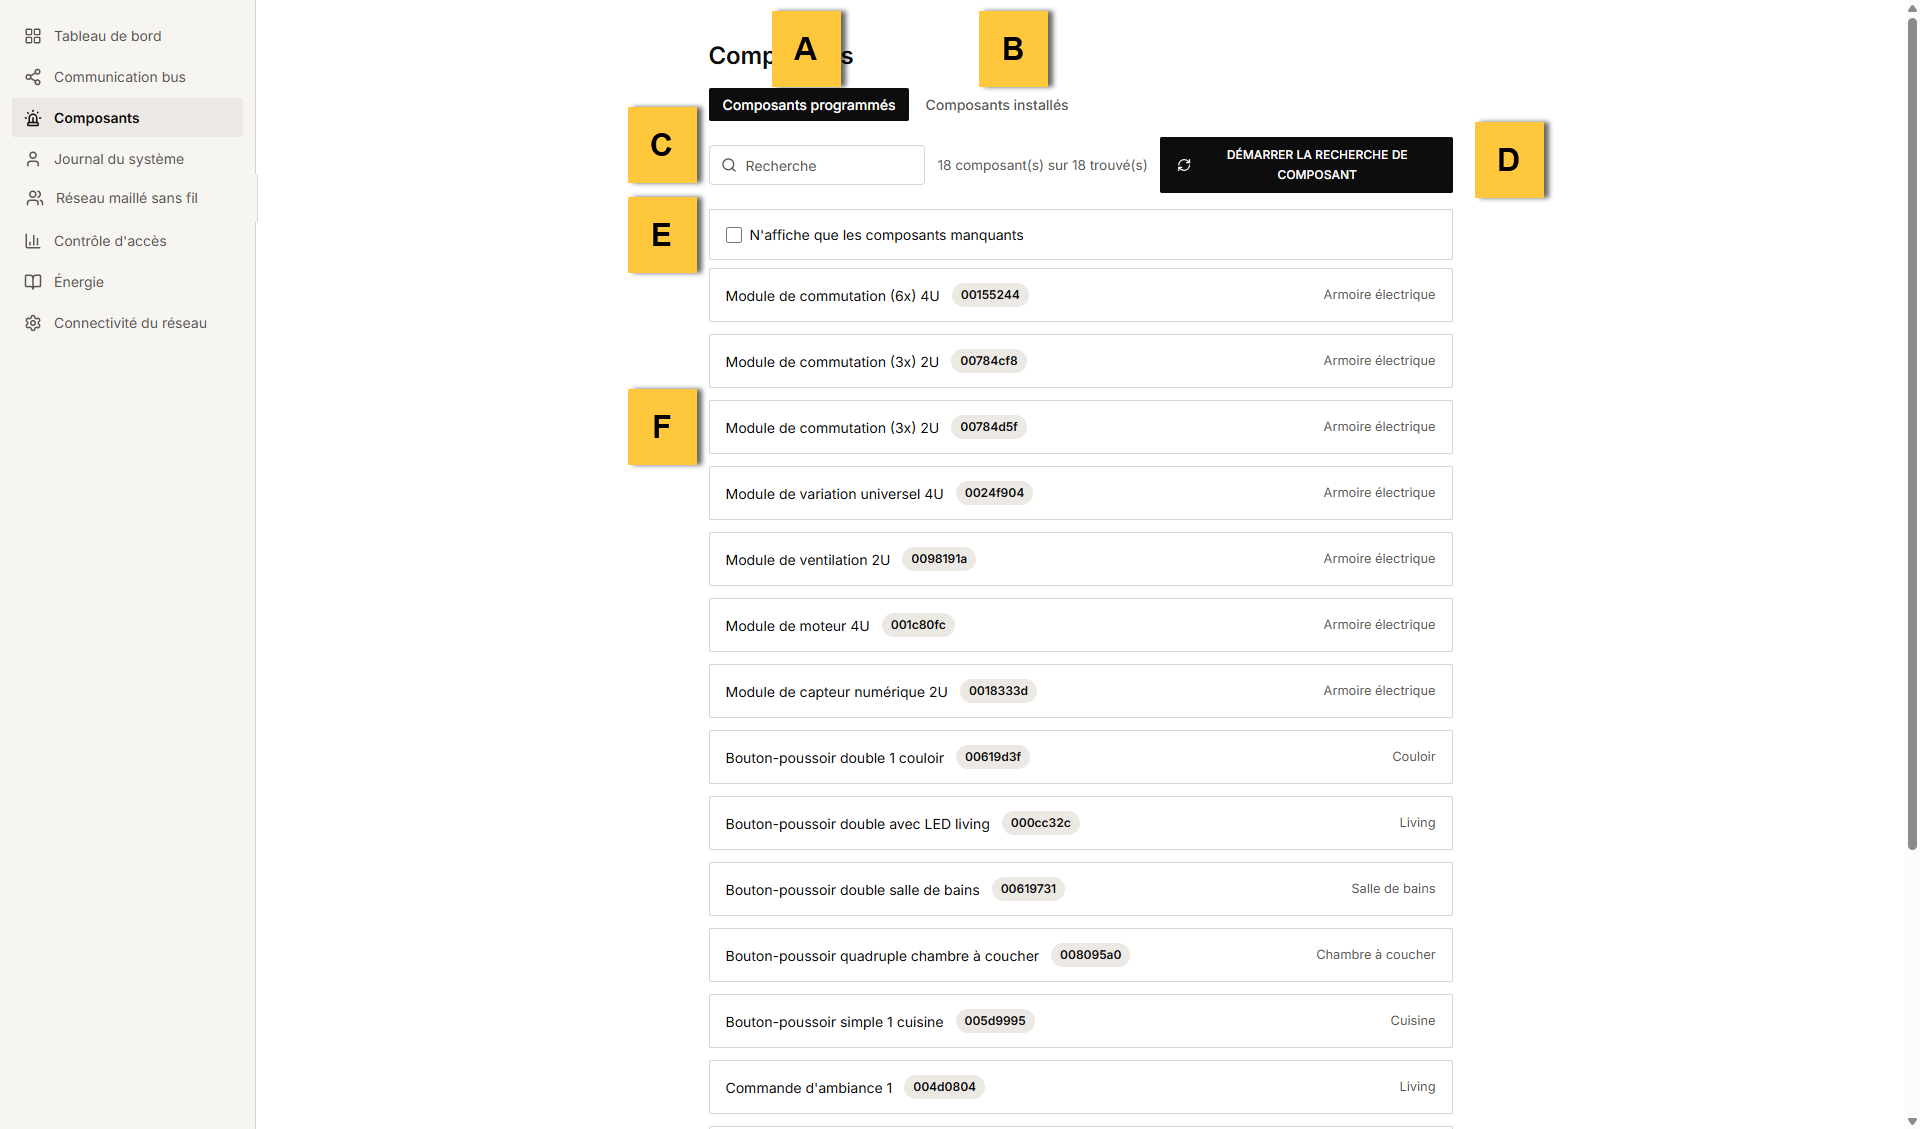This screenshot has height=1129, width=1920.
Task: Open Communication bus menu entry
Action: (128, 77)
